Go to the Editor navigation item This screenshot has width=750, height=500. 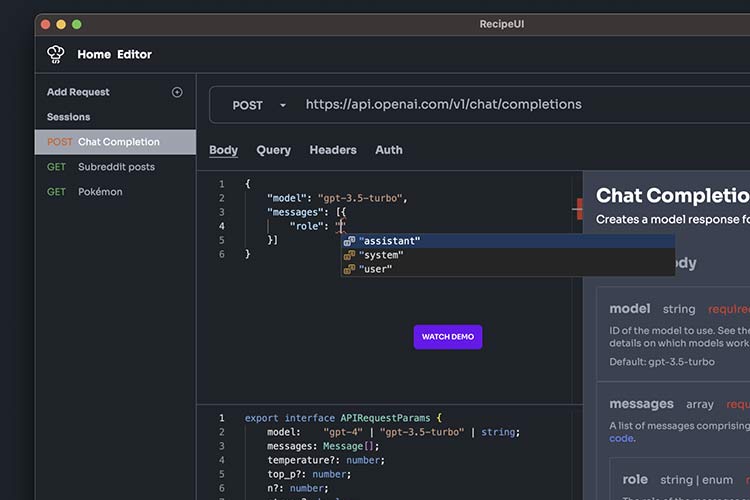pyautogui.click(x=134, y=54)
